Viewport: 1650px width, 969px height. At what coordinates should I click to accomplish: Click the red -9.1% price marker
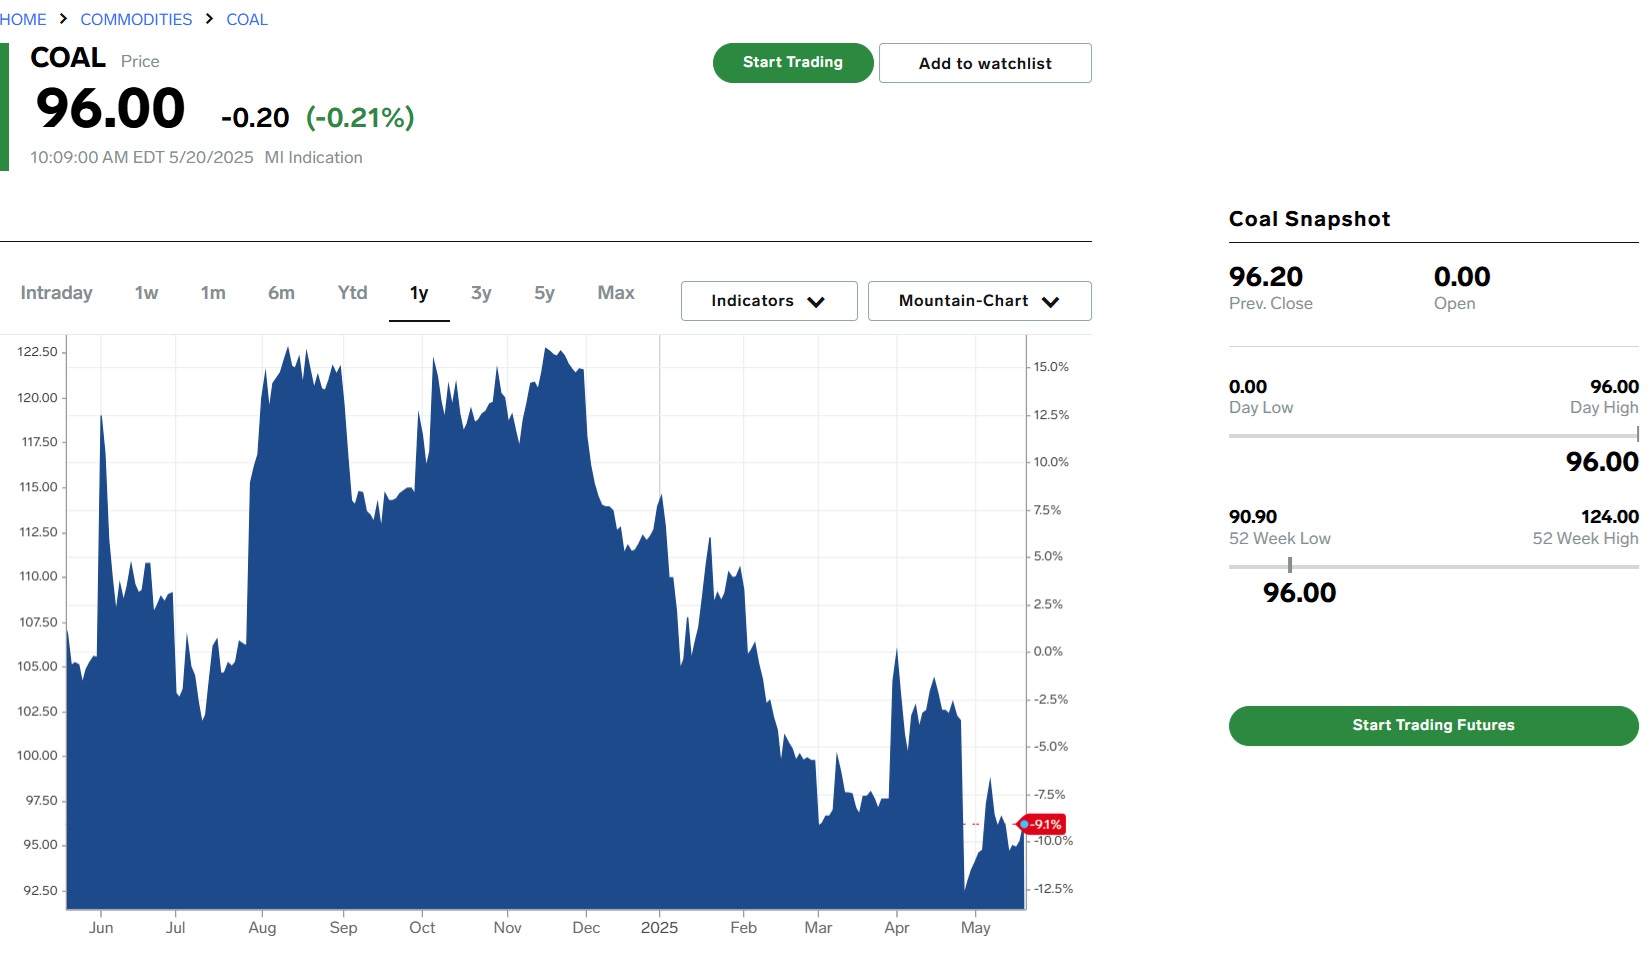(x=1042, y=824)
